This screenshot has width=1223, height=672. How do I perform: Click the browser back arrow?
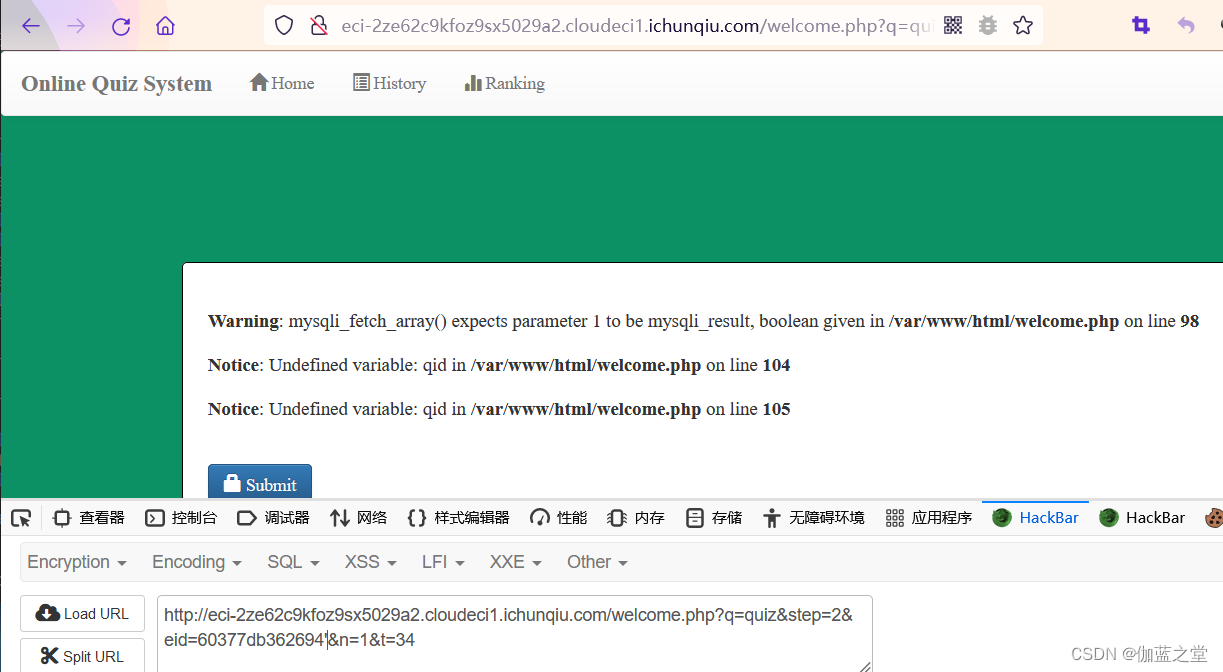[29, 25]
